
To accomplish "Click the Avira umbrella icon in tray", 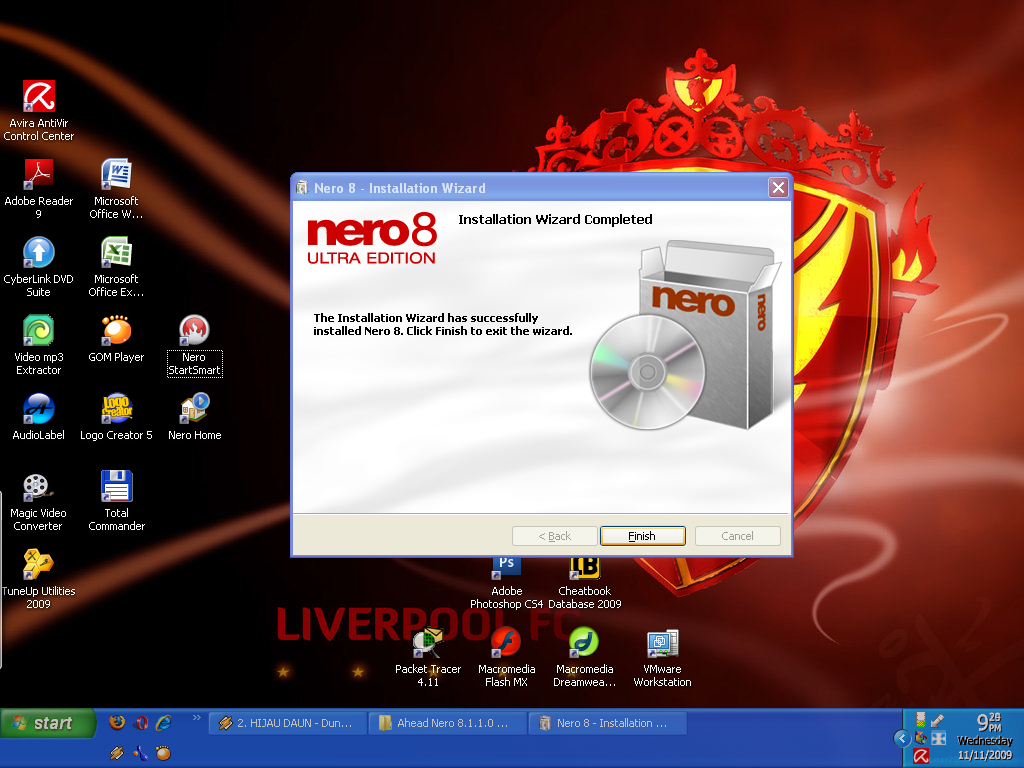I will point(921,756).
